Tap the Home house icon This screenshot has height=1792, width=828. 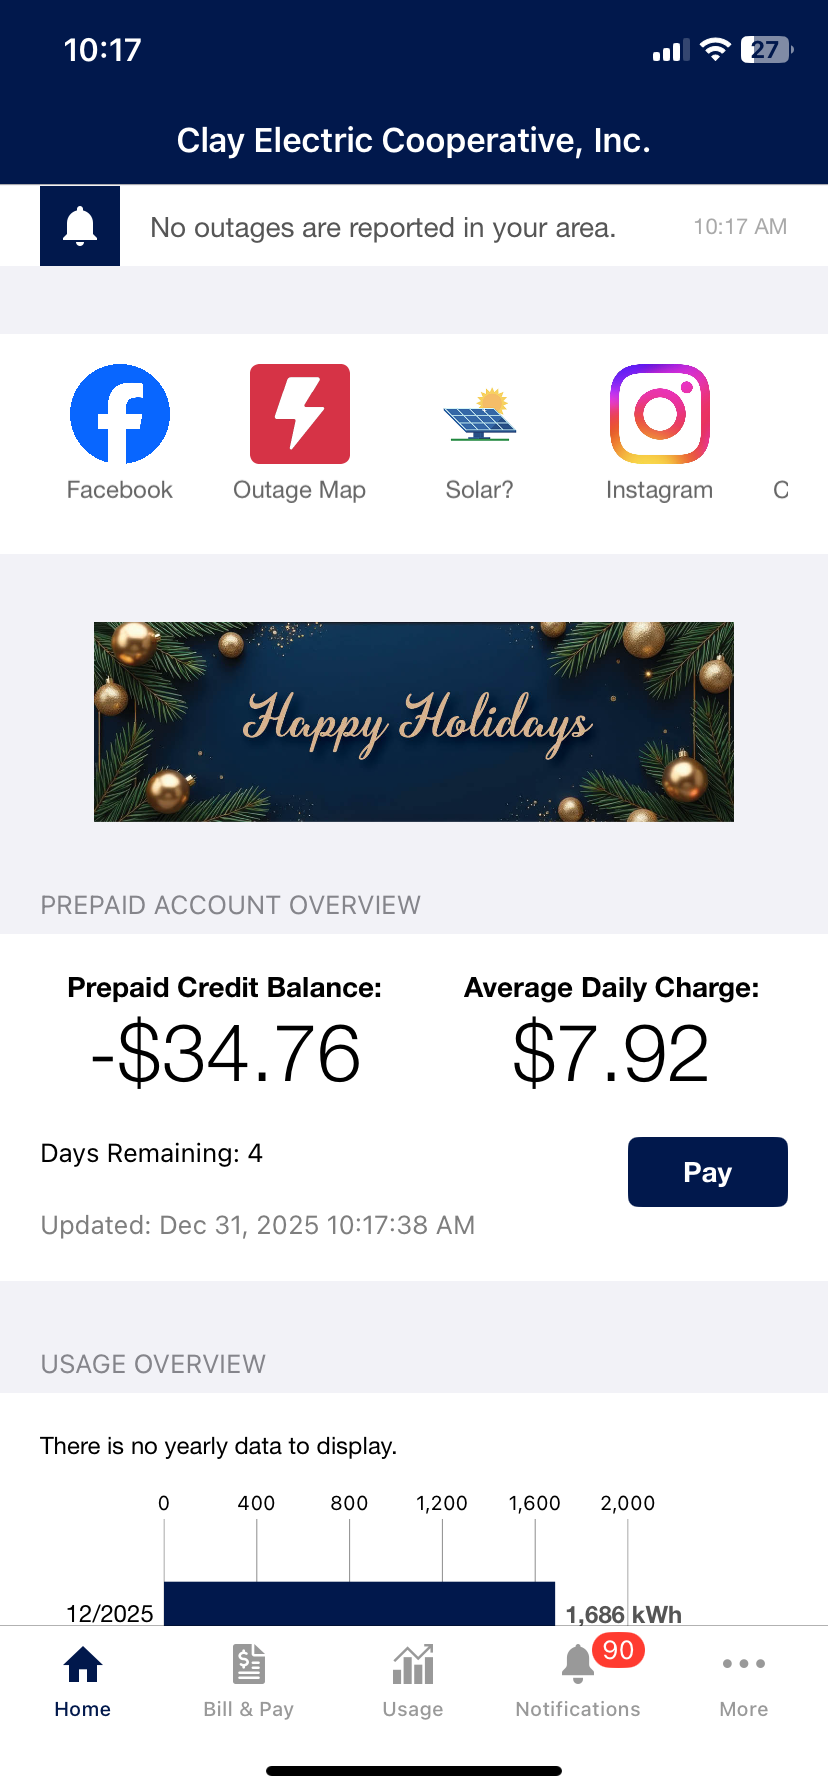pyautogui.click(x=83, y=1665)
